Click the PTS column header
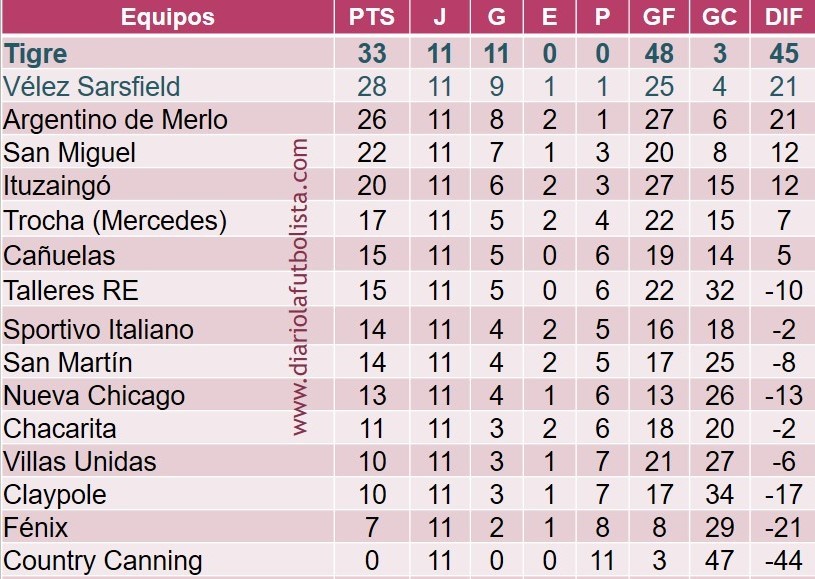The height and width of the screenshot is (579, 815). point(371,17)
